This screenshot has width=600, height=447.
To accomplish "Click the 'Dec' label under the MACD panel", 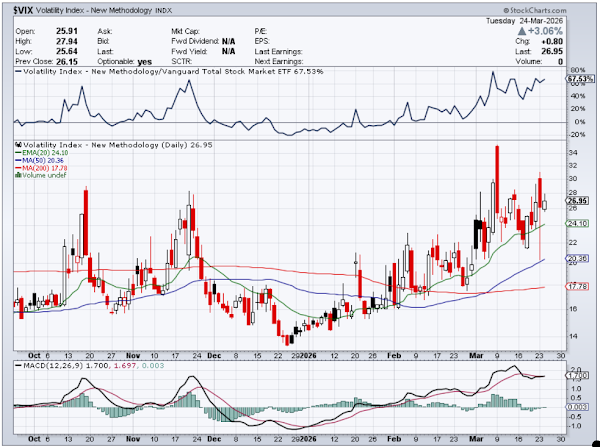I will tap(214, 439).
